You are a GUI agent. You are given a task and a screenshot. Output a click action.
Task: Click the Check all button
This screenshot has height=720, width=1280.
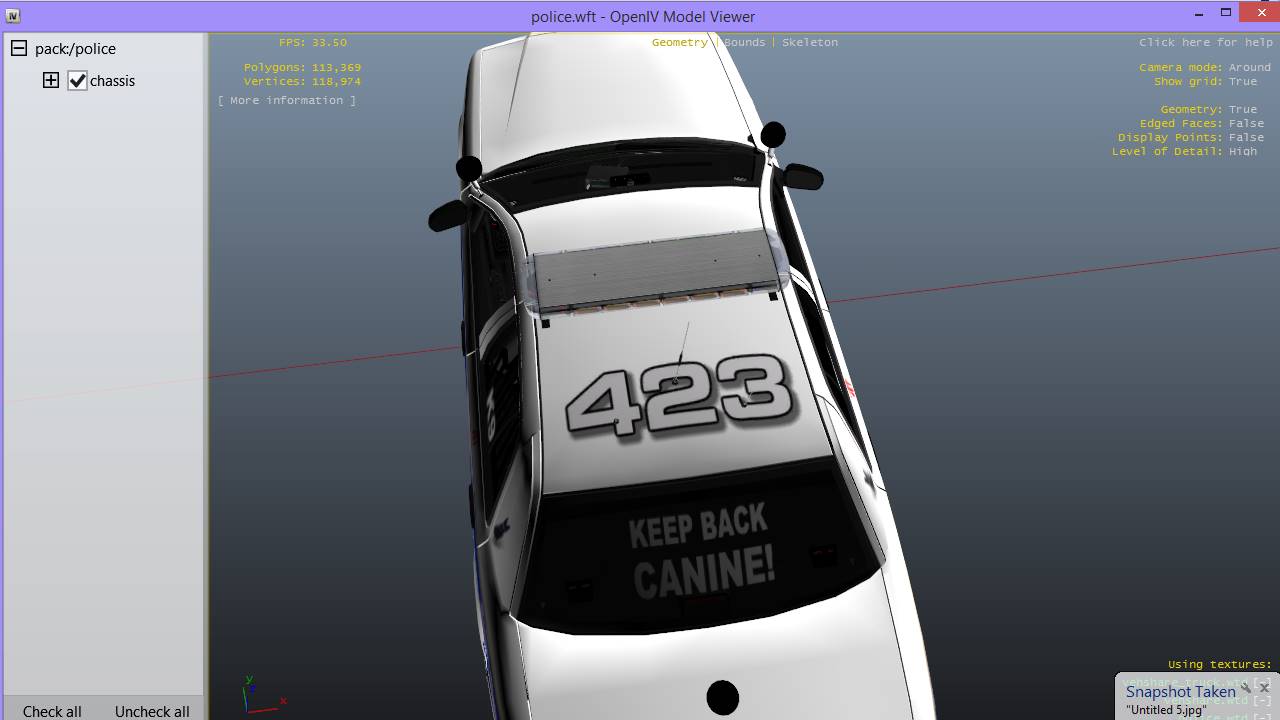click(x=52, y=711)
